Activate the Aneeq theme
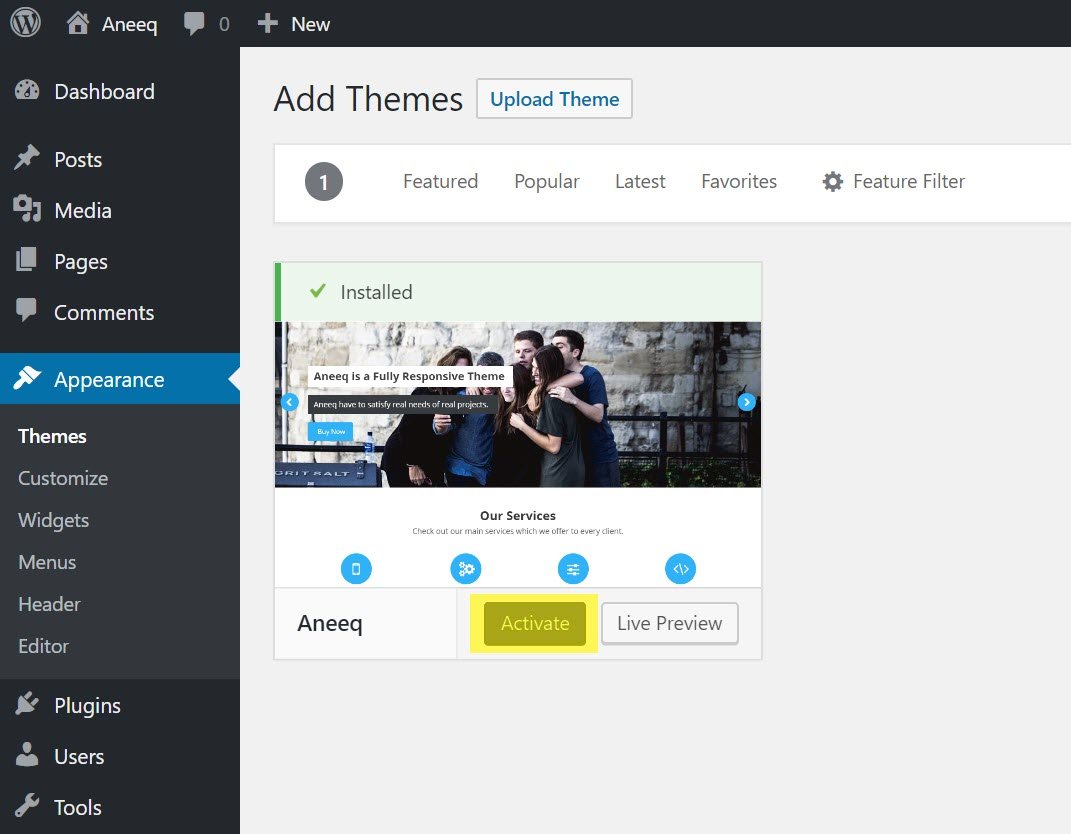The width and height of the screenshot is (1071, 834). (535, 623)
